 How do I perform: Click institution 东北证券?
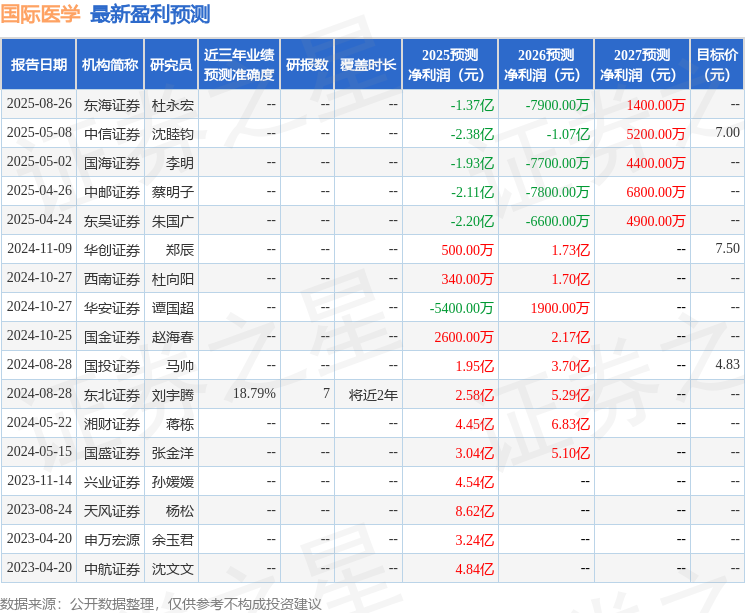[x=112, y=395]
